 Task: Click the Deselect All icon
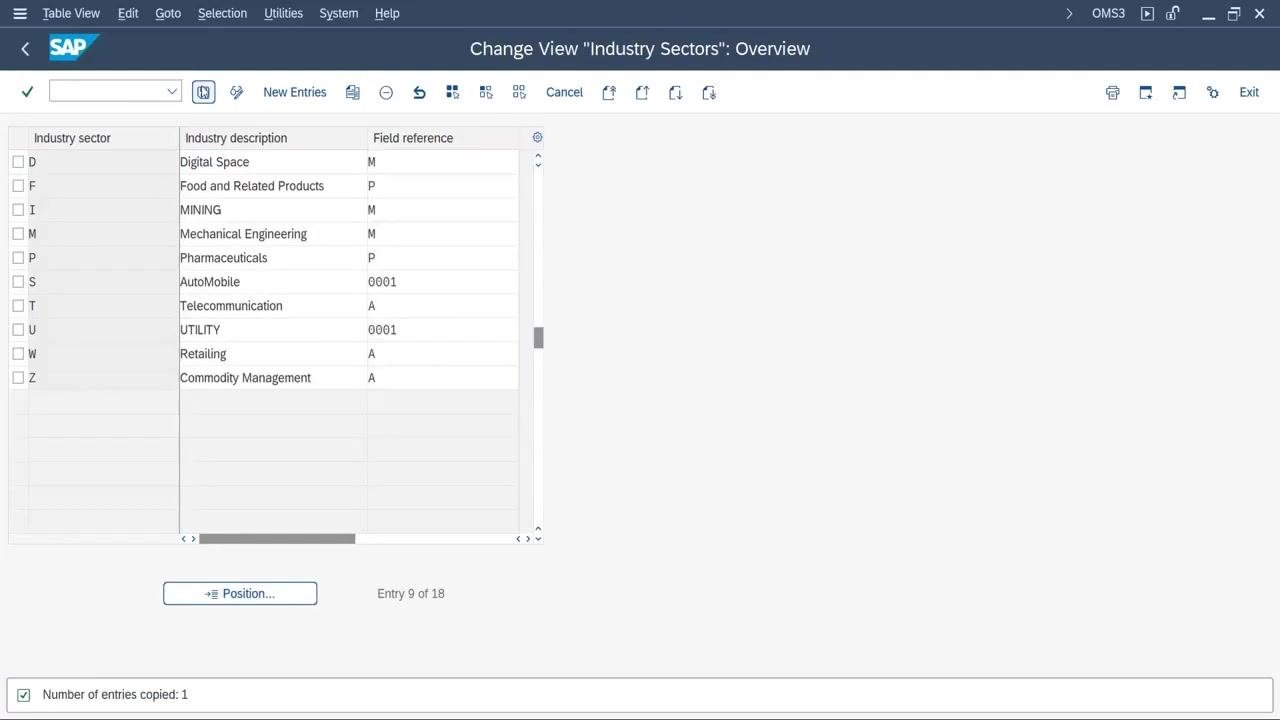pyautogui.click(x=519, y=92)
